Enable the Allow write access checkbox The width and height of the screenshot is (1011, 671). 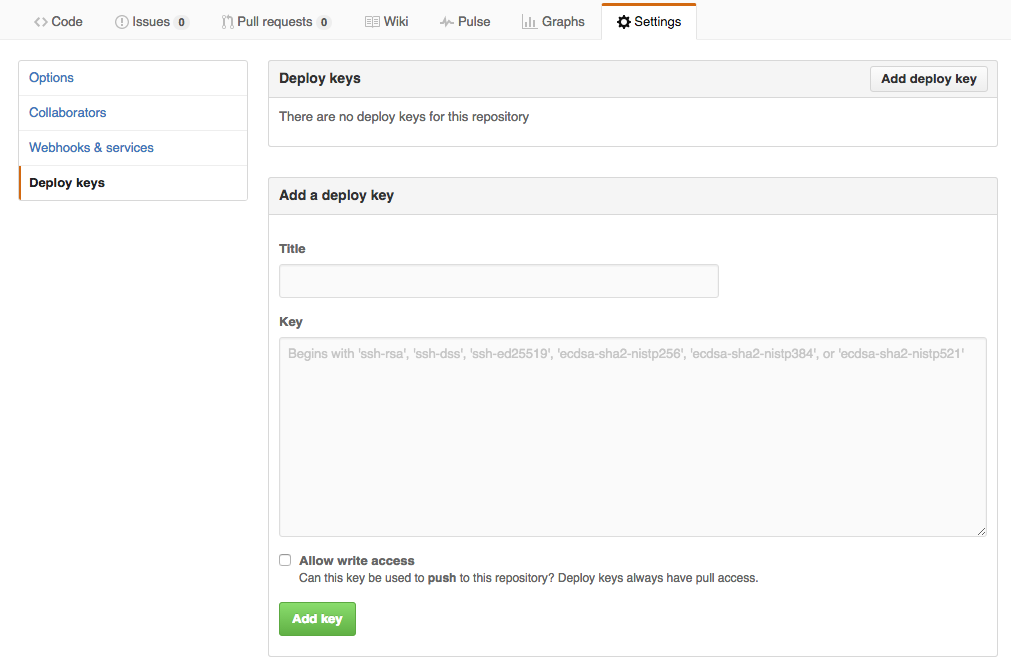tap(285, 560)
